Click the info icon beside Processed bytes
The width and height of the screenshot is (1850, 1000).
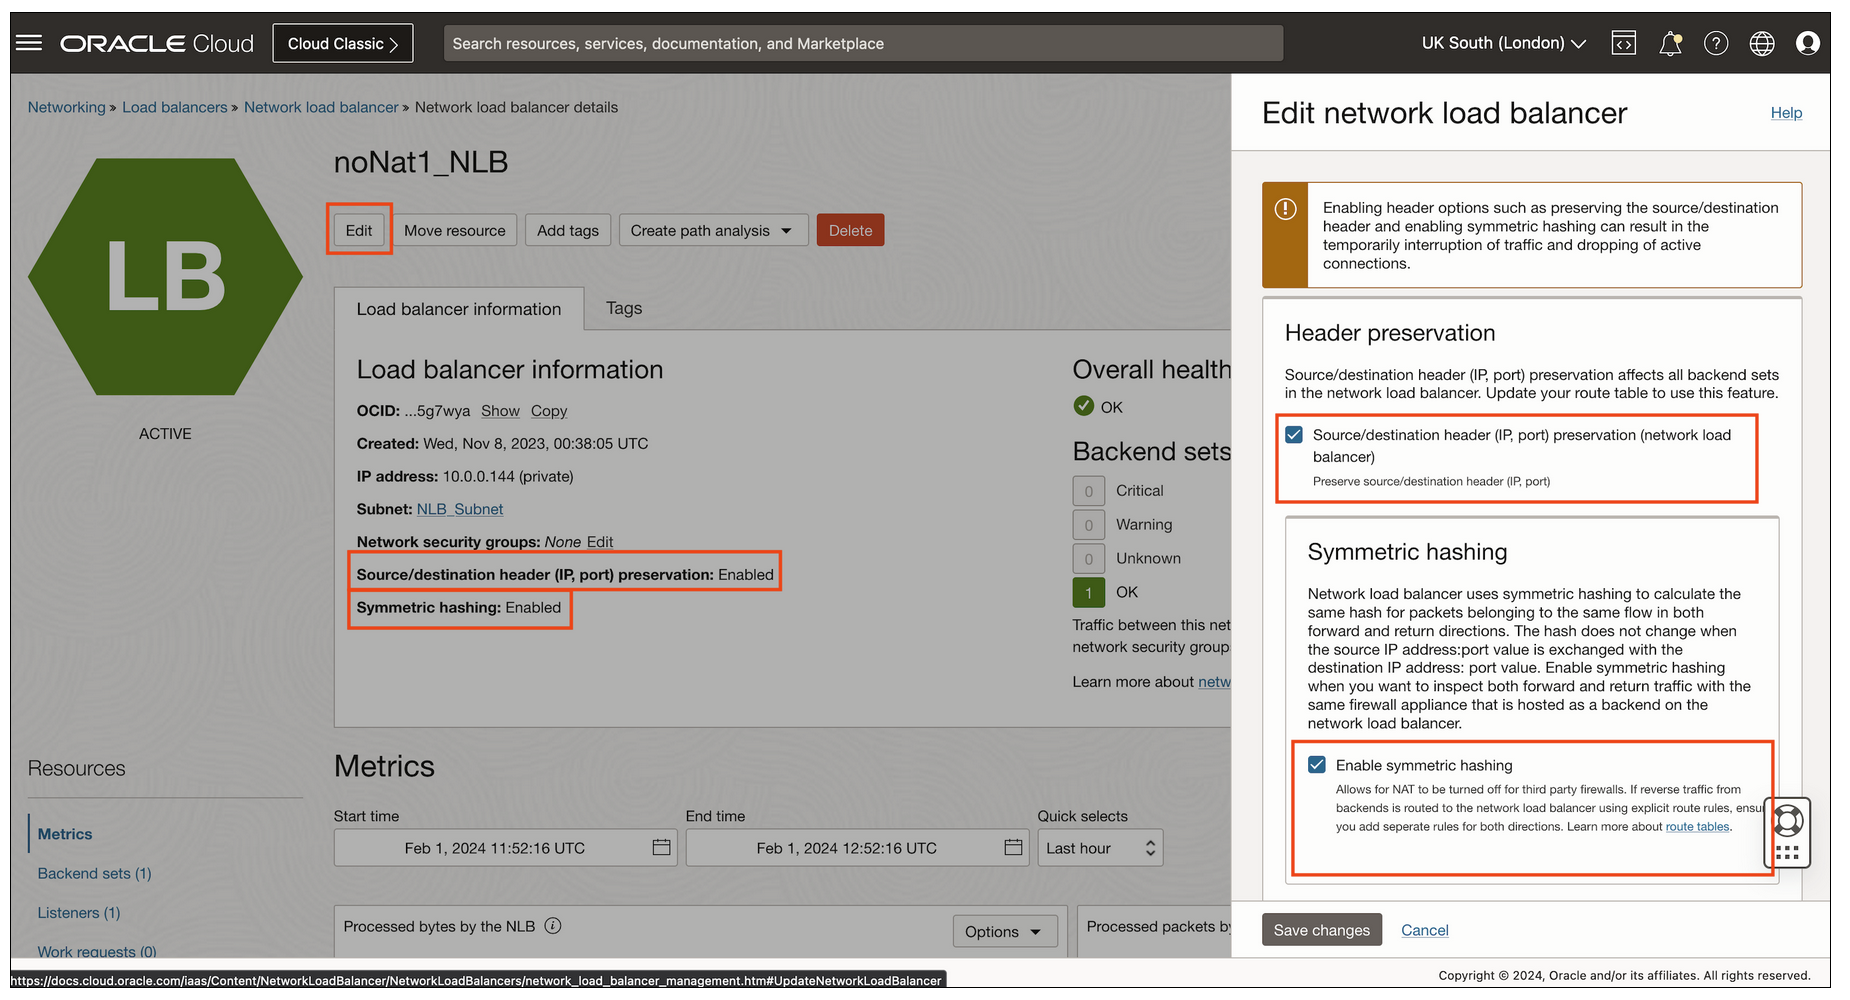click(x=553, y=926)
